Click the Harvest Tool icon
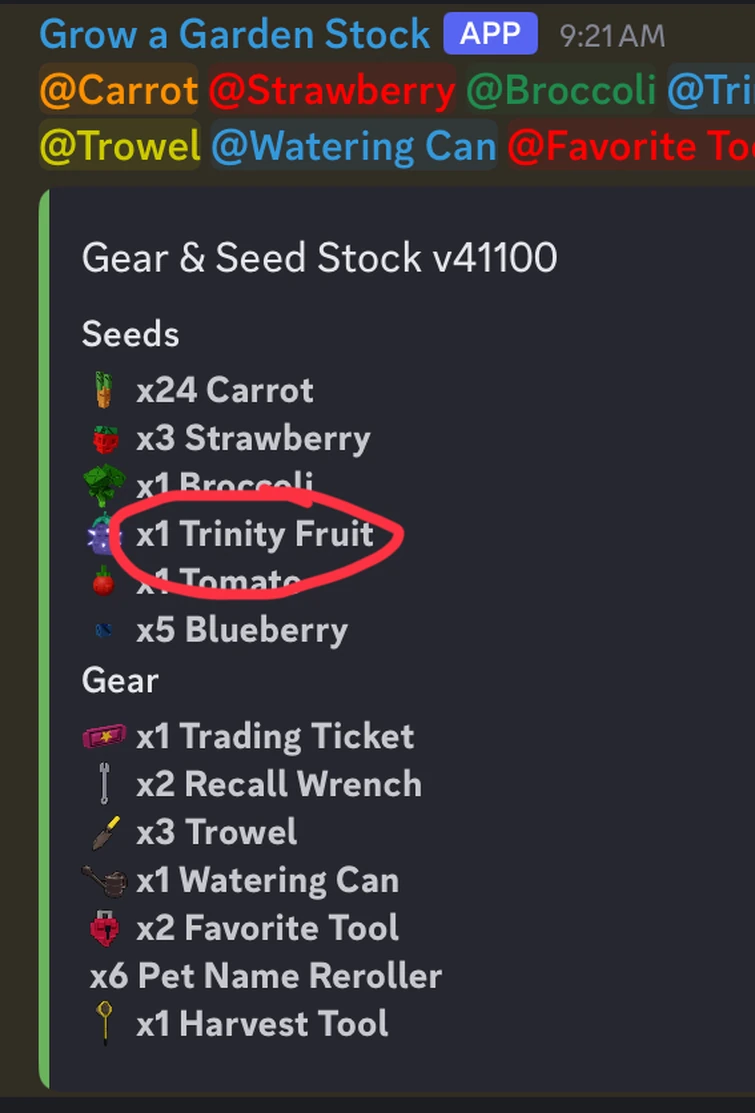The height and width of the screenshot is (1113, 755). [x=103, y=1023]
